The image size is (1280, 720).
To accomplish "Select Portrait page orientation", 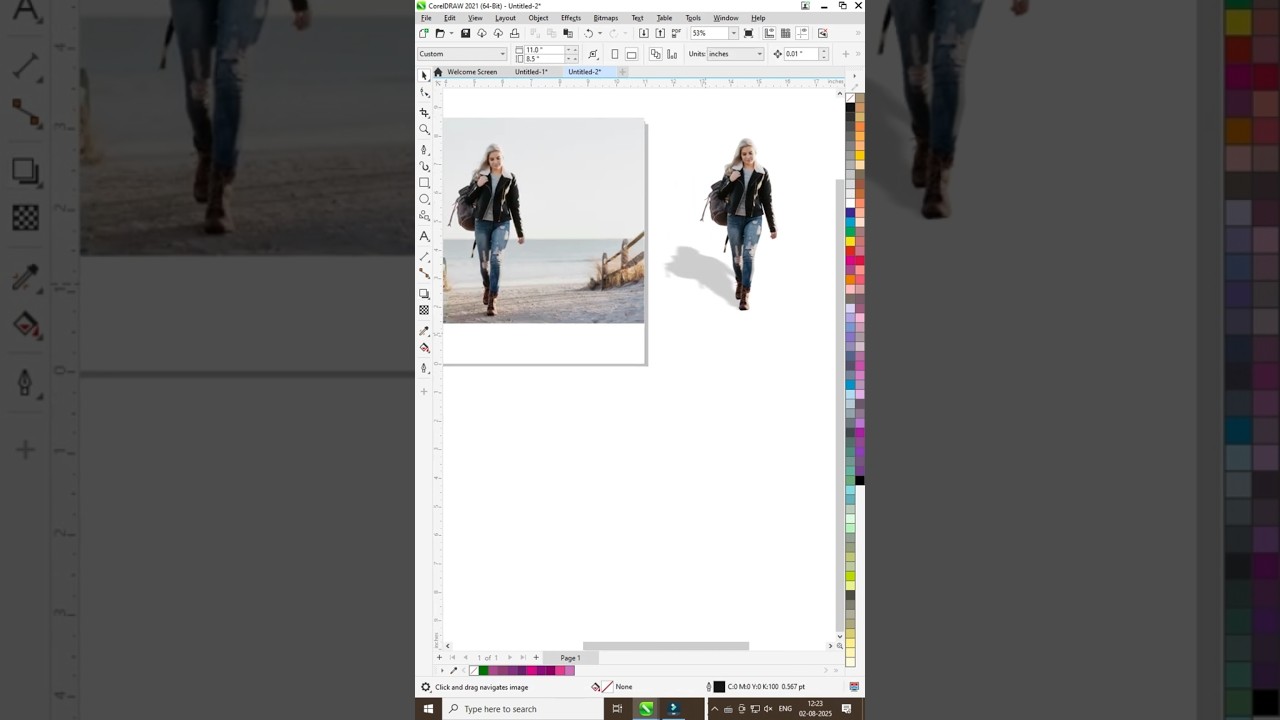I will point(615,54).
